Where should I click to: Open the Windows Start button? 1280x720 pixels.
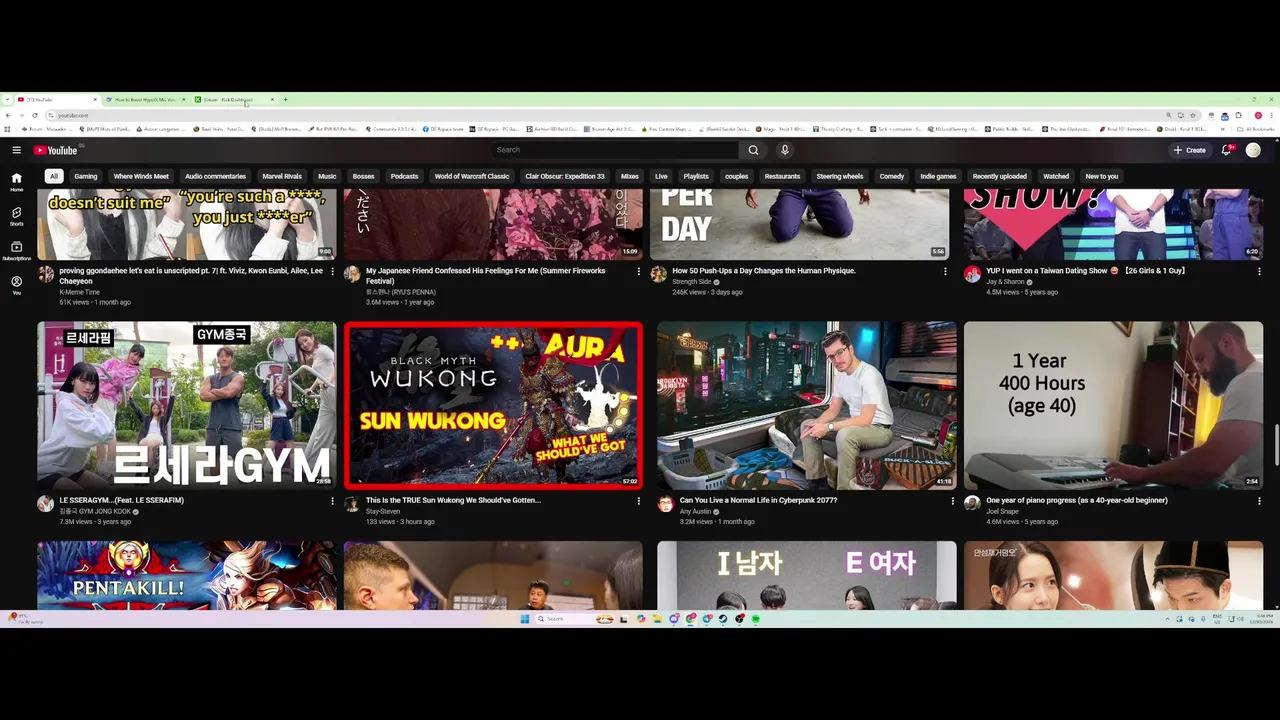pyautogui.click(x=524, y=619)
